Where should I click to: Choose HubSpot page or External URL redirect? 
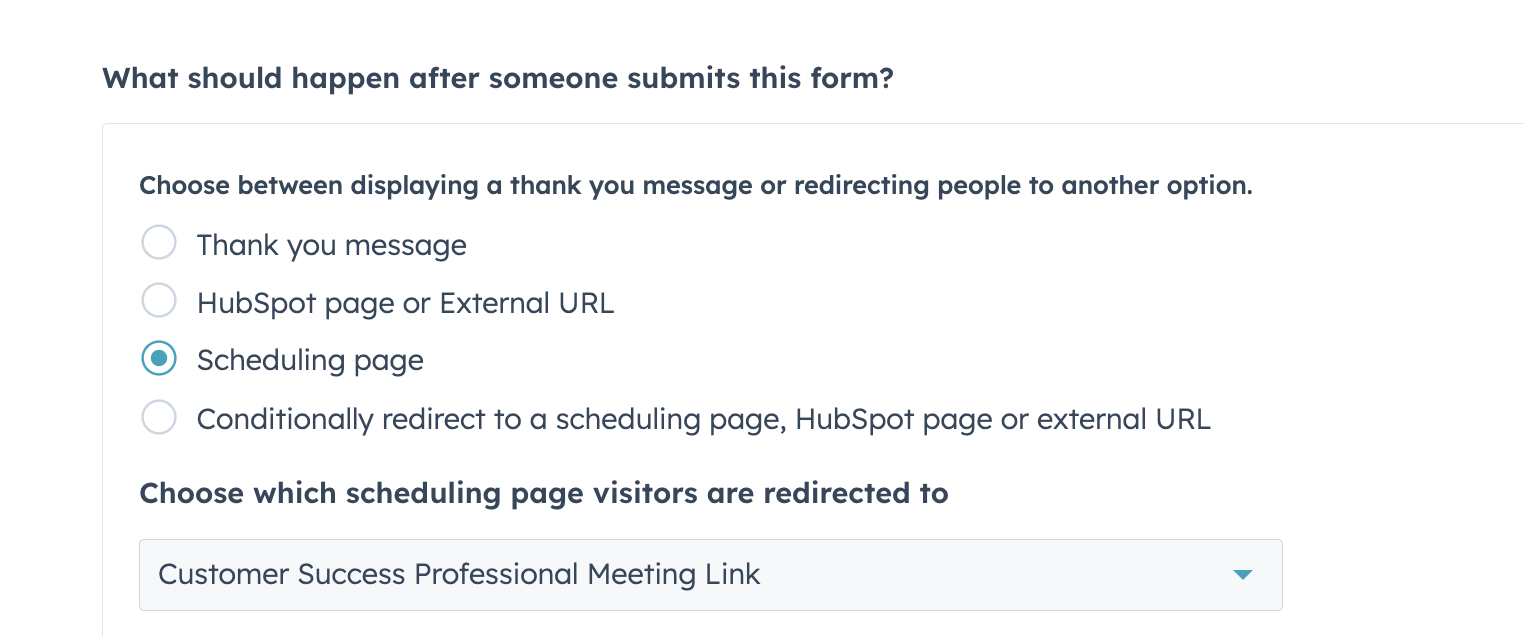click(159, 300)
